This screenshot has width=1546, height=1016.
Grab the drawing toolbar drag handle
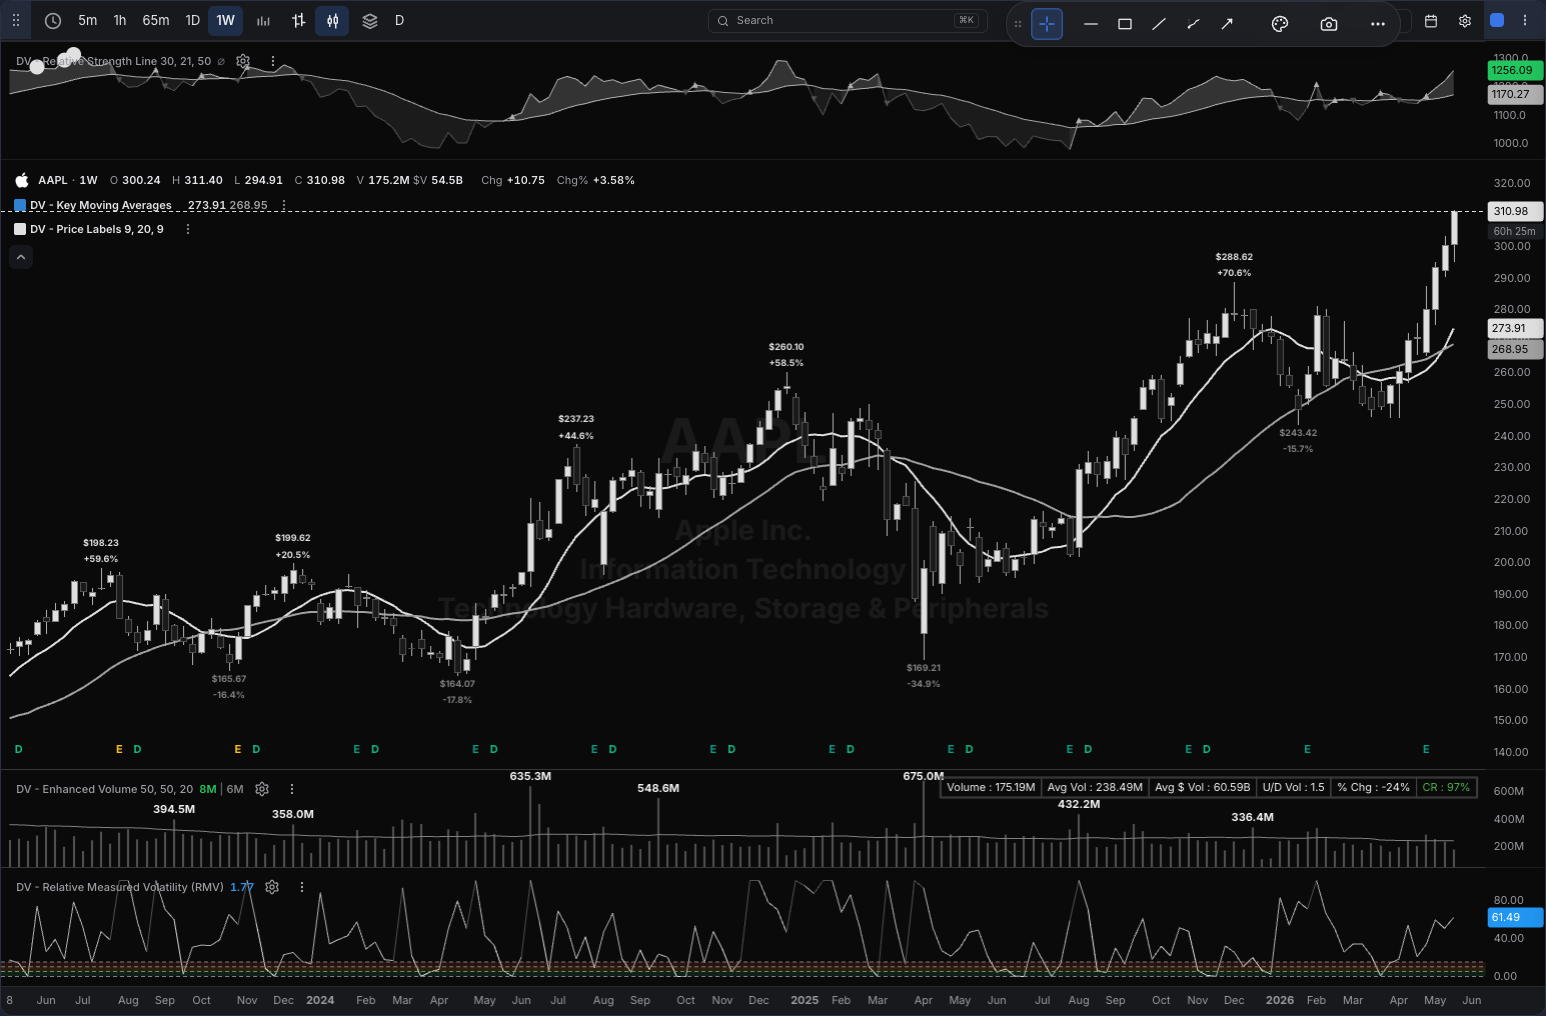(x=1018, y=24)
